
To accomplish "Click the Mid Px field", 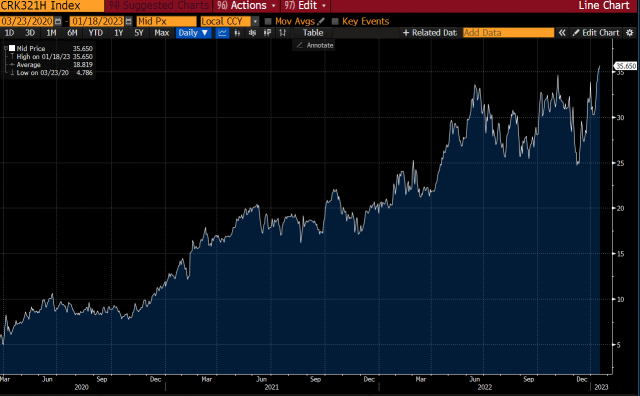I will click(167, 21).
